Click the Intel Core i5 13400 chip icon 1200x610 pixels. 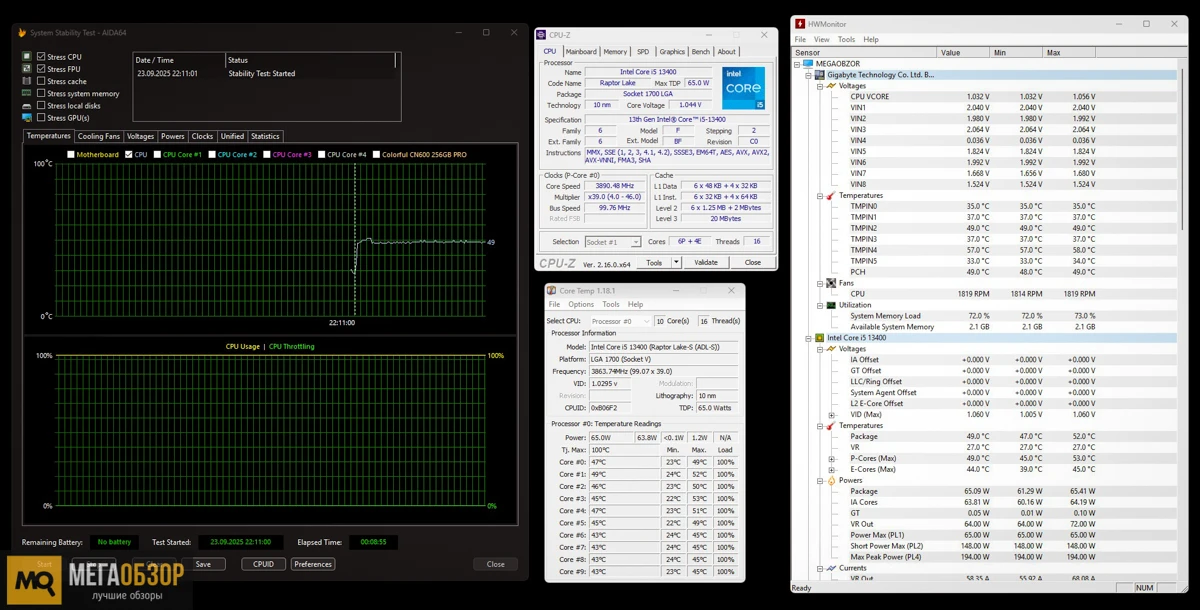pos(820,338)
